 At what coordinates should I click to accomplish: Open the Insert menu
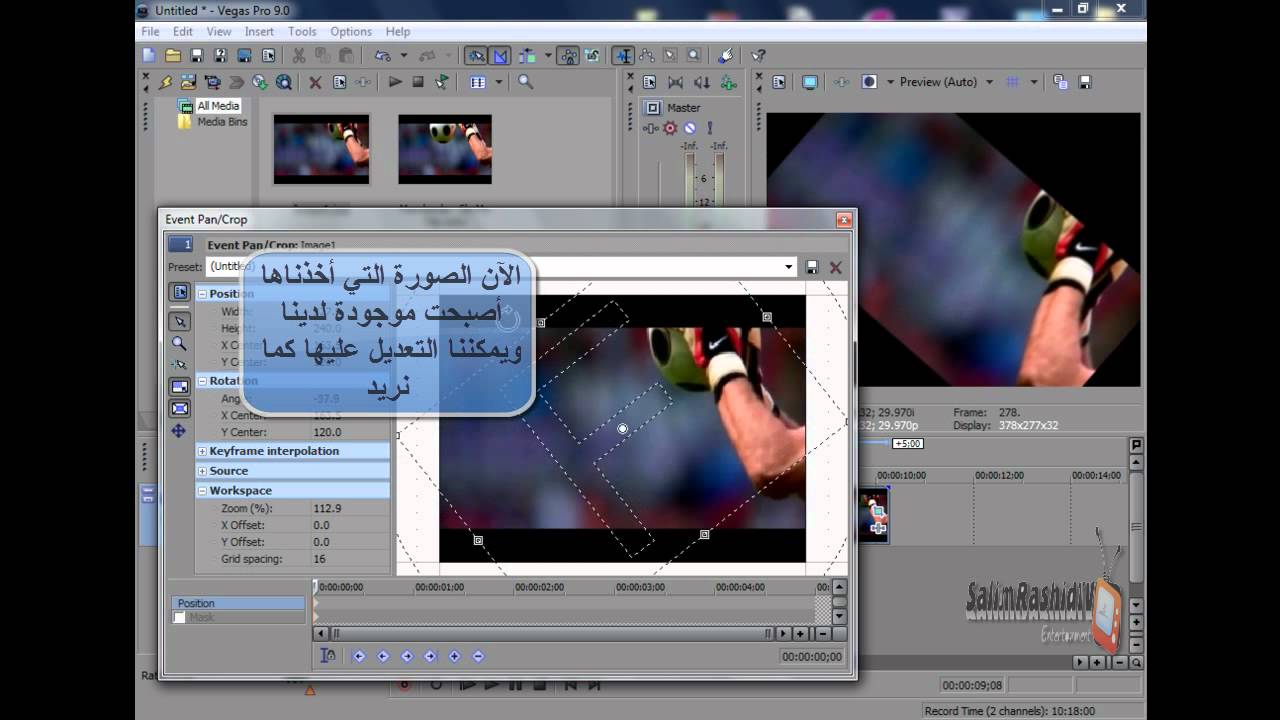pyautogui.click(x=259, y=31)
